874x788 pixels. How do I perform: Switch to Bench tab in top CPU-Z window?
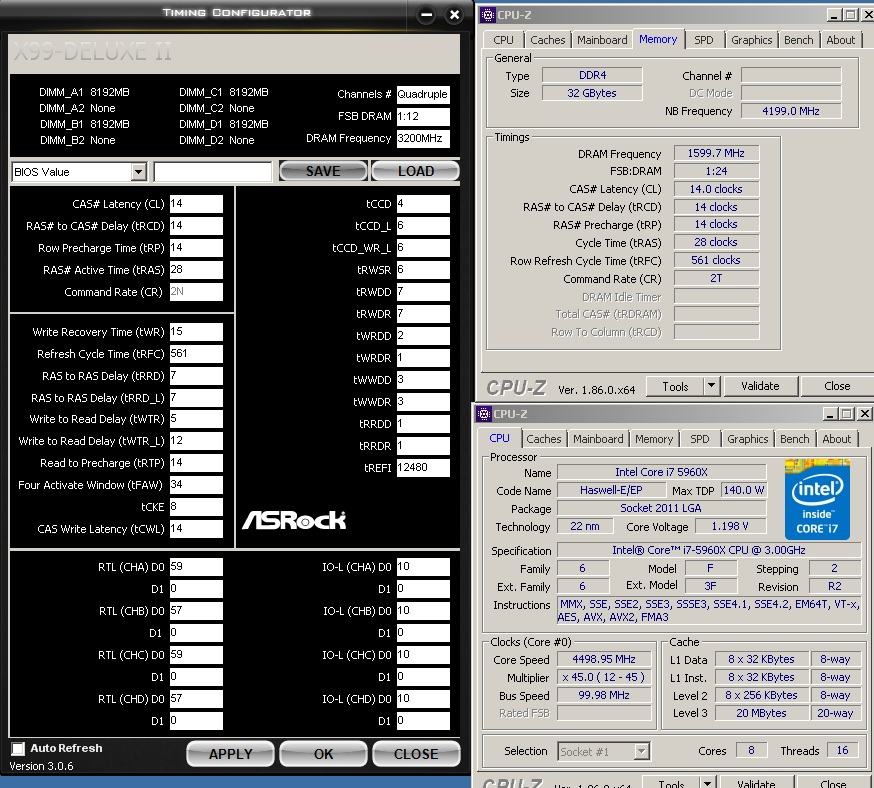click(798, 40)
